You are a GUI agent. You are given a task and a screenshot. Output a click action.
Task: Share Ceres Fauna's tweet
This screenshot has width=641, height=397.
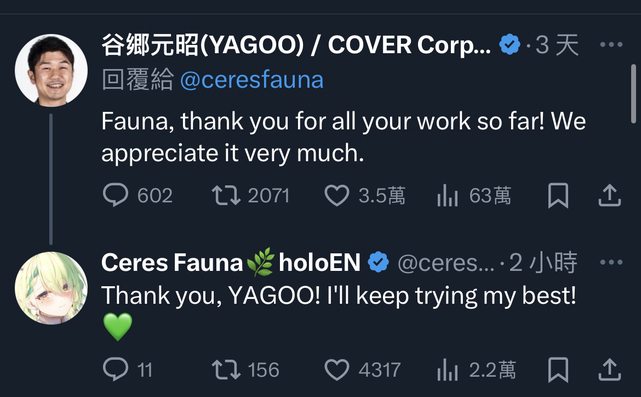[x=610, y=370]
